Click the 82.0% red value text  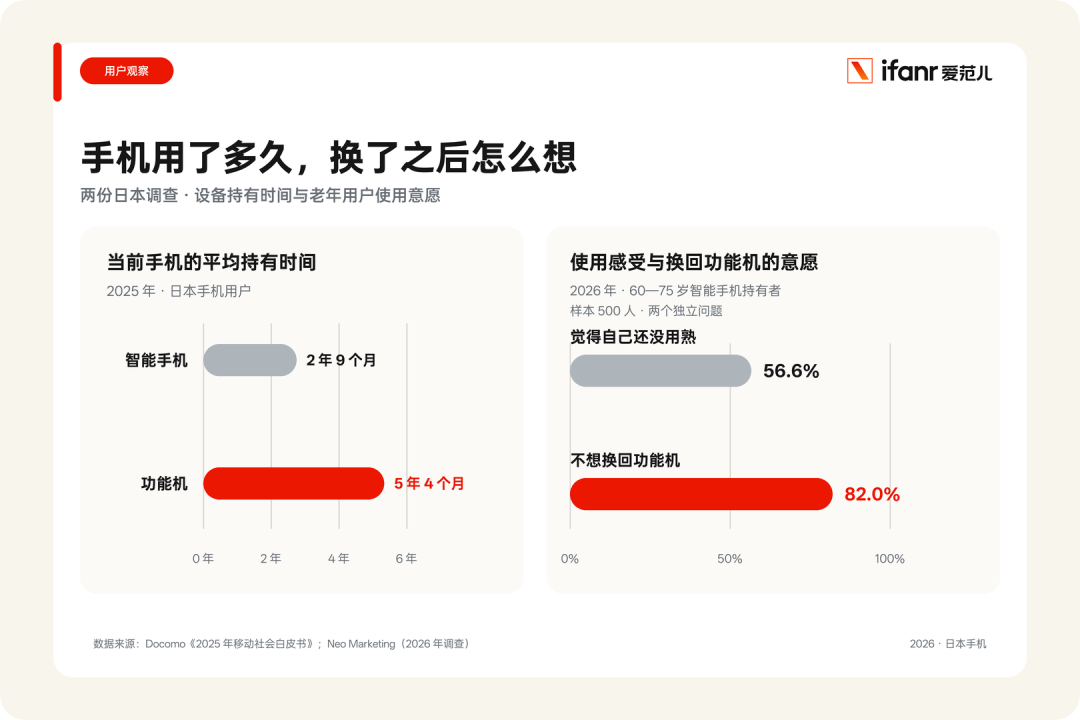coord(872,495)
